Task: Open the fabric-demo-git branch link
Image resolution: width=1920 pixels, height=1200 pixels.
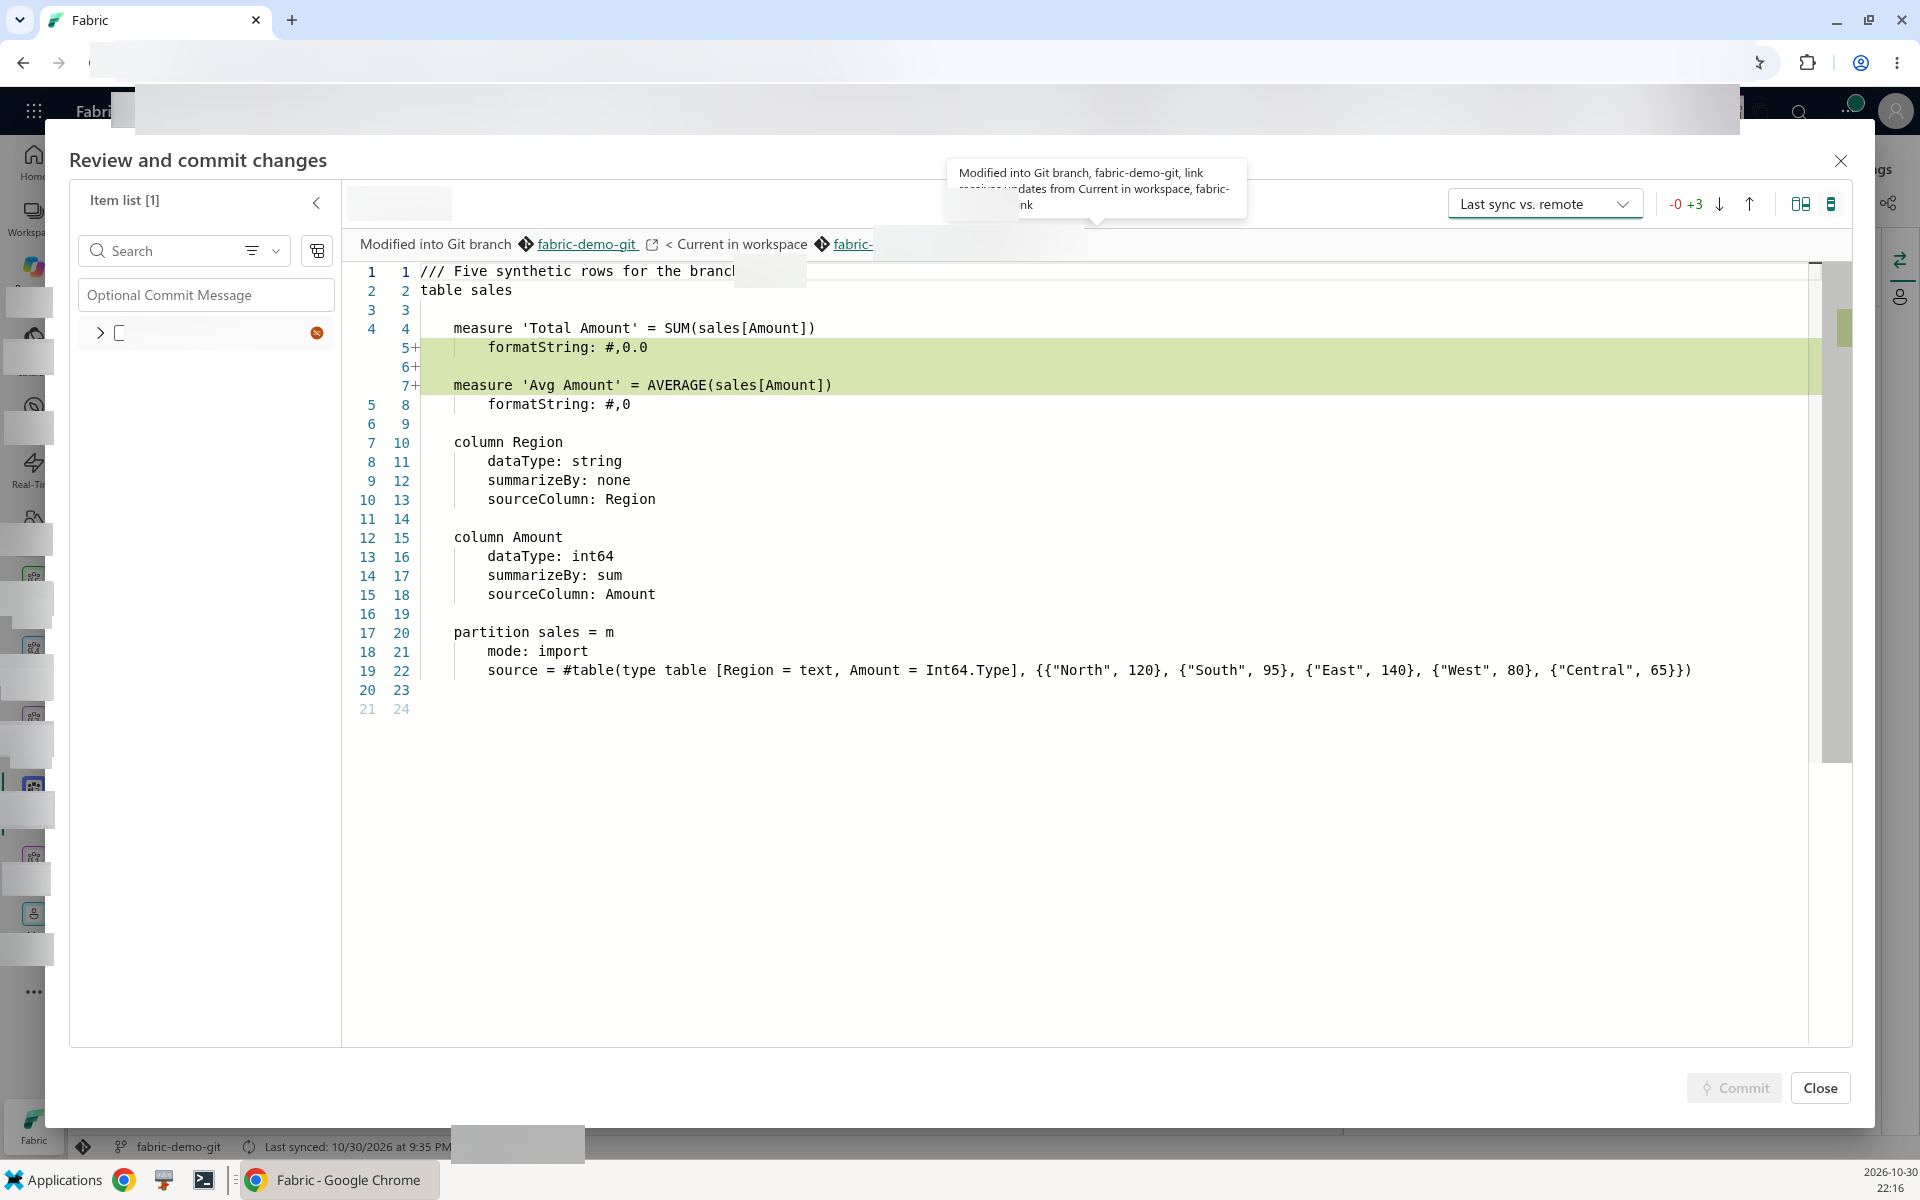Action: pyautogui.click(x=587, y=244)
